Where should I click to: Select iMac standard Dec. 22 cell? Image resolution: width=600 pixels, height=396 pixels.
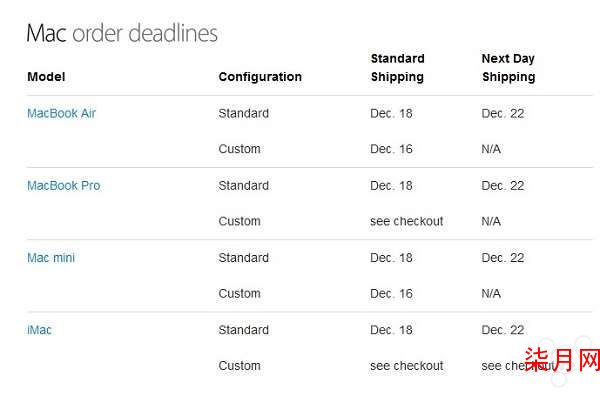click(x=503, y=330)
